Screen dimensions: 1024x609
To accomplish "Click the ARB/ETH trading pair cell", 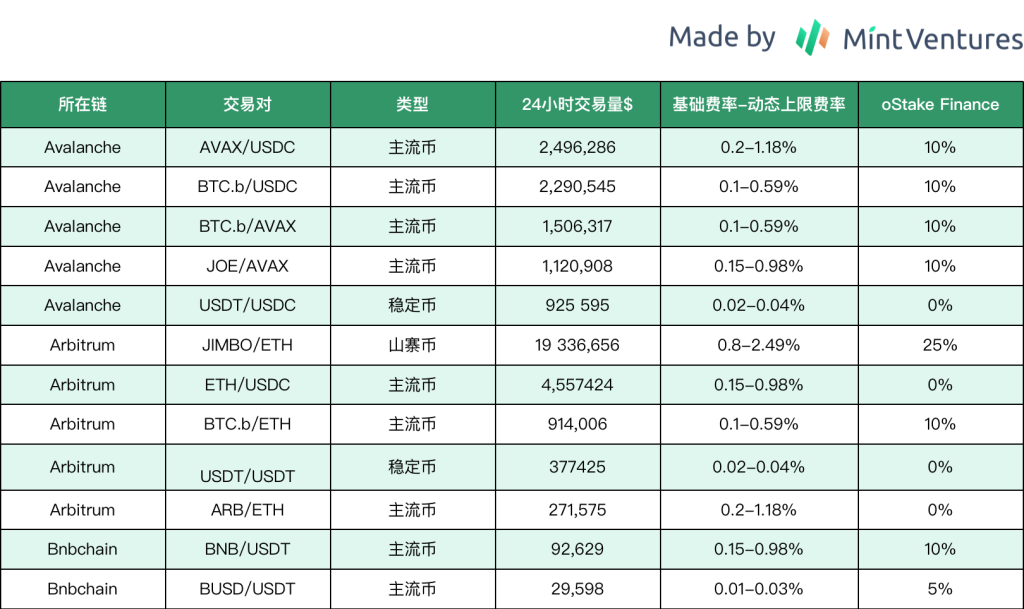I will coord(247,510).
